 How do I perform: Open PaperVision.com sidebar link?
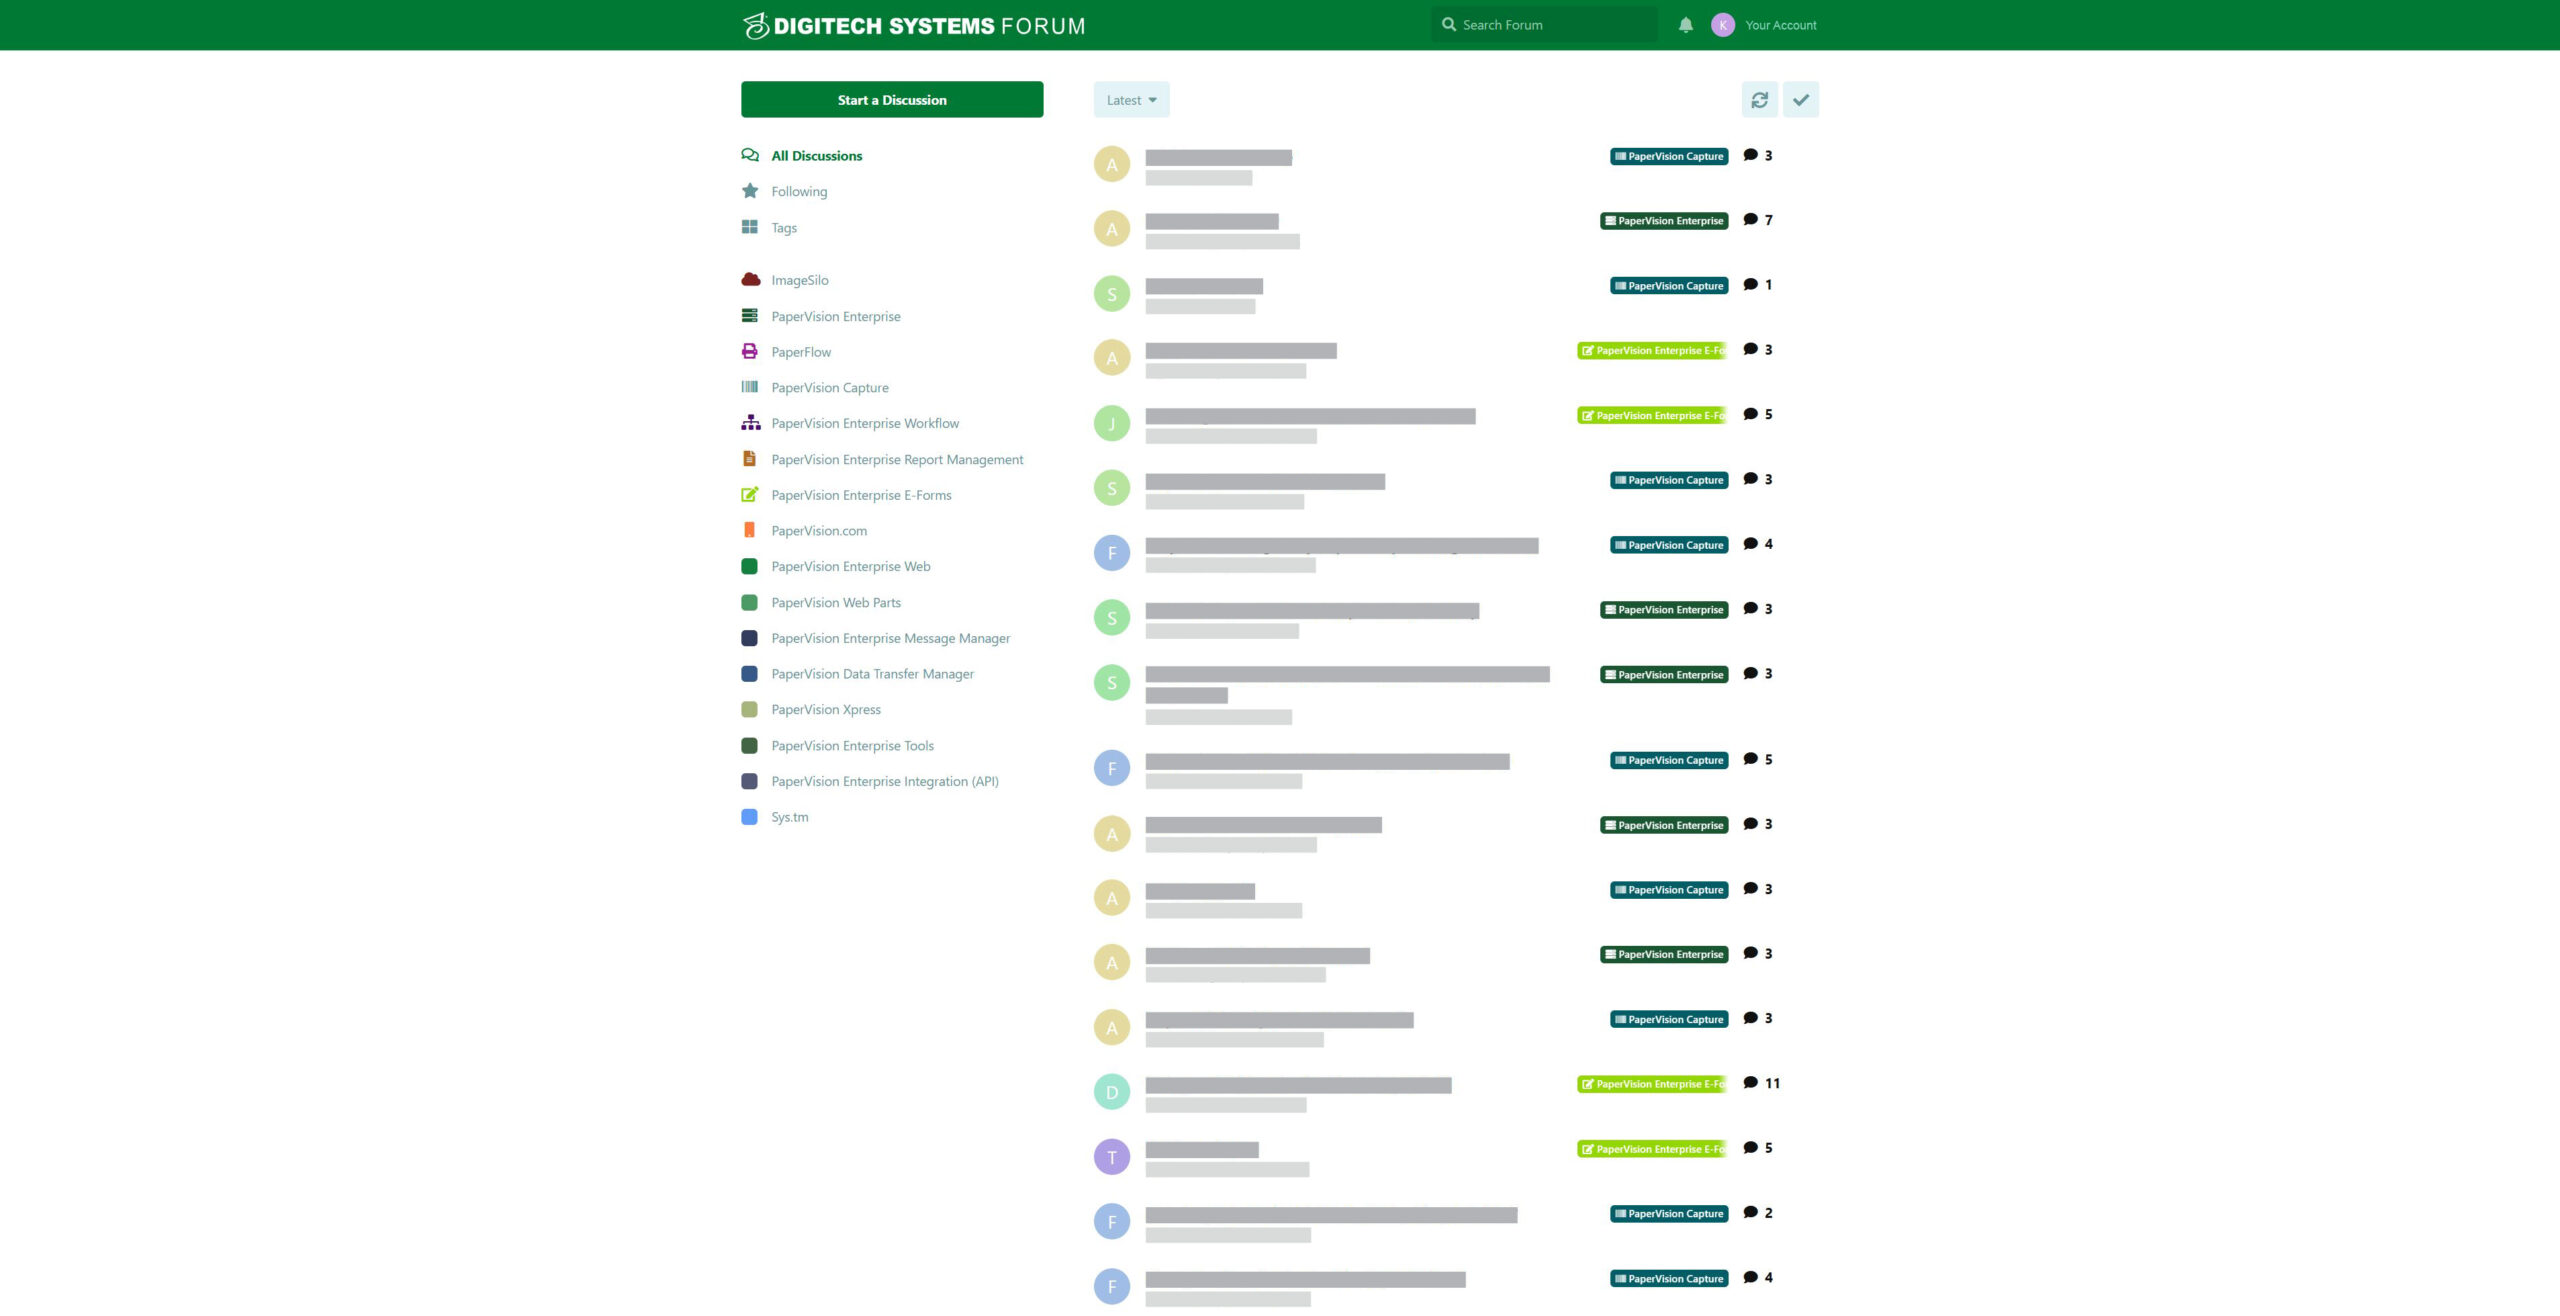coord(819,530)
